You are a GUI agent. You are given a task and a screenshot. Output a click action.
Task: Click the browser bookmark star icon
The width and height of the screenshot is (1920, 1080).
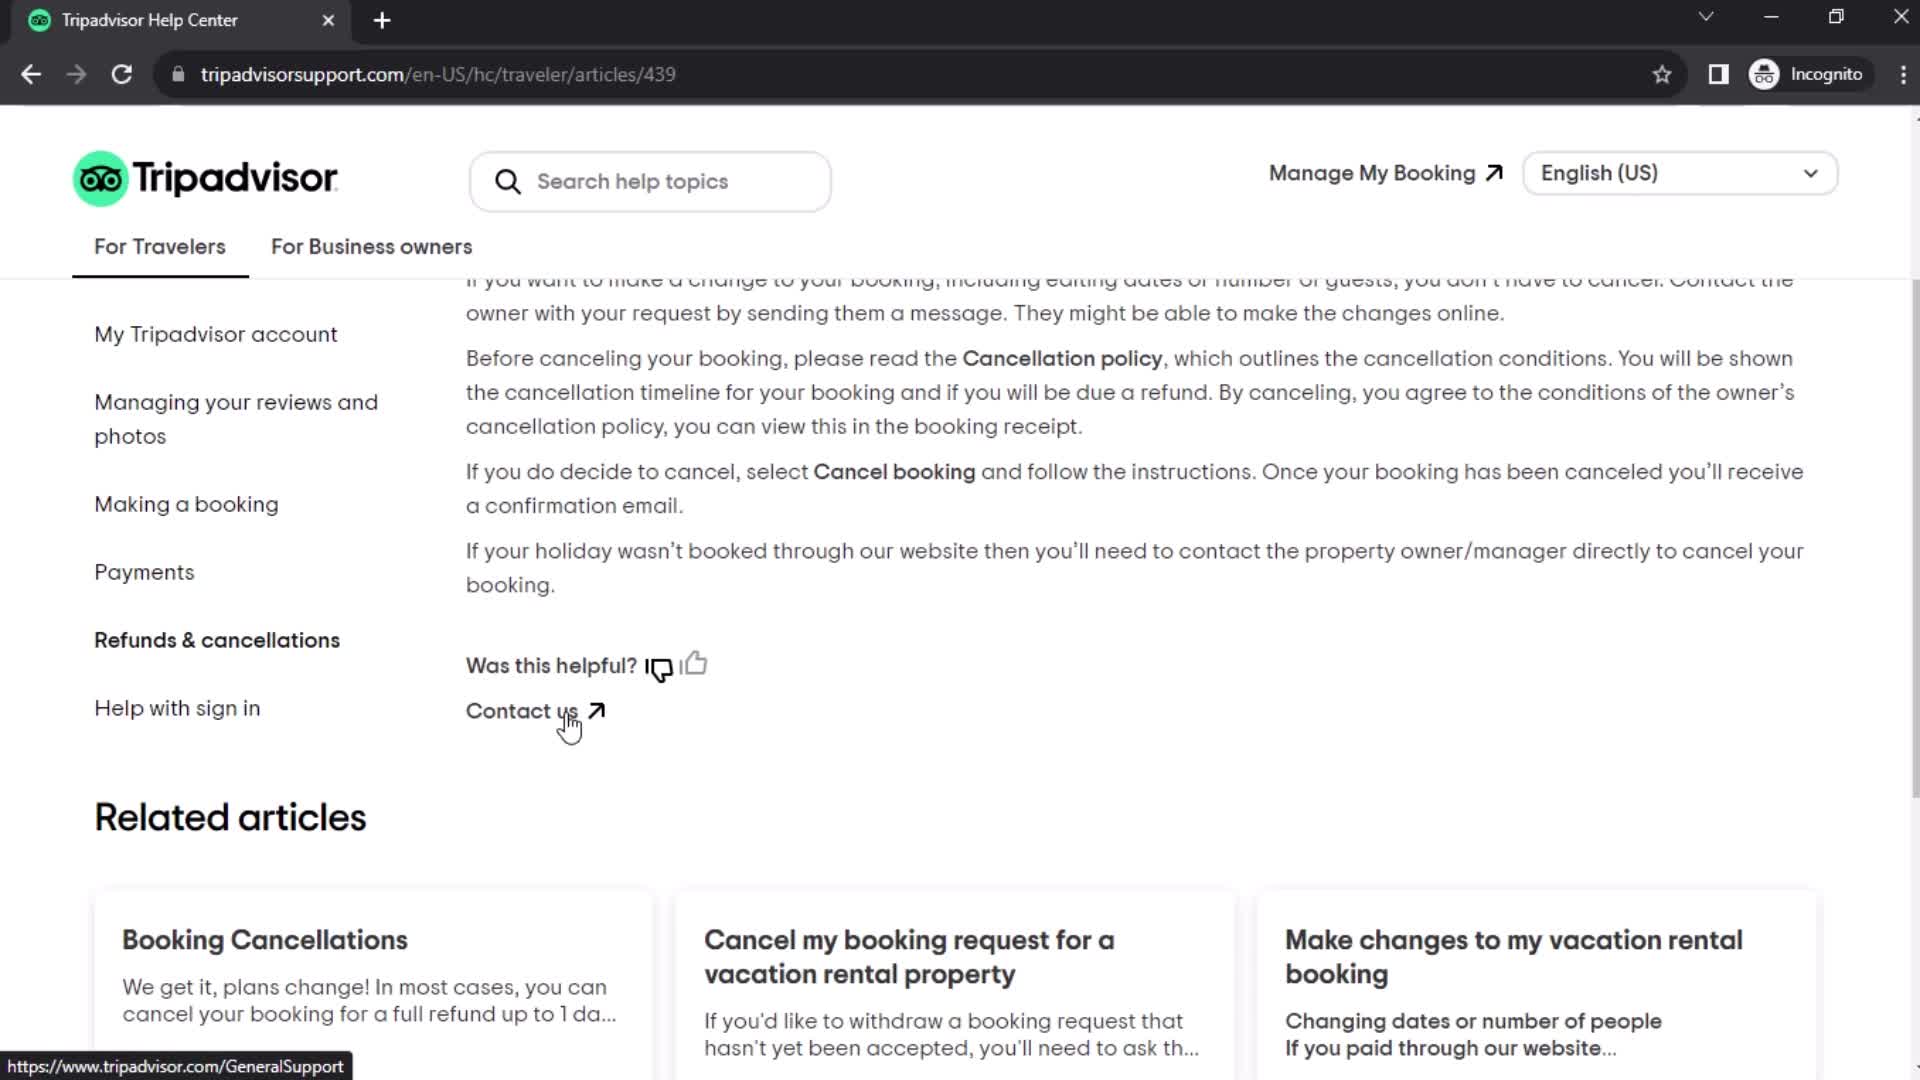1664,75
